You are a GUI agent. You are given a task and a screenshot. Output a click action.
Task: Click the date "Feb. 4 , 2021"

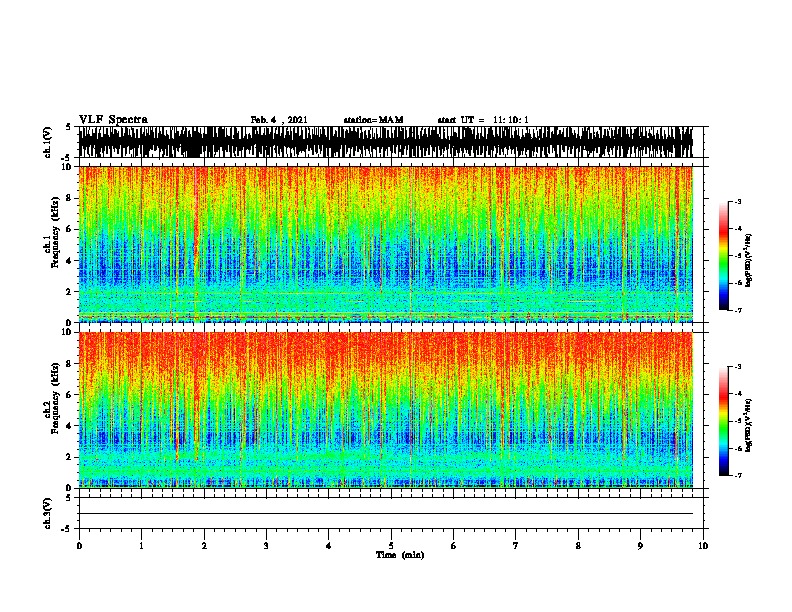tap(279, 120)
